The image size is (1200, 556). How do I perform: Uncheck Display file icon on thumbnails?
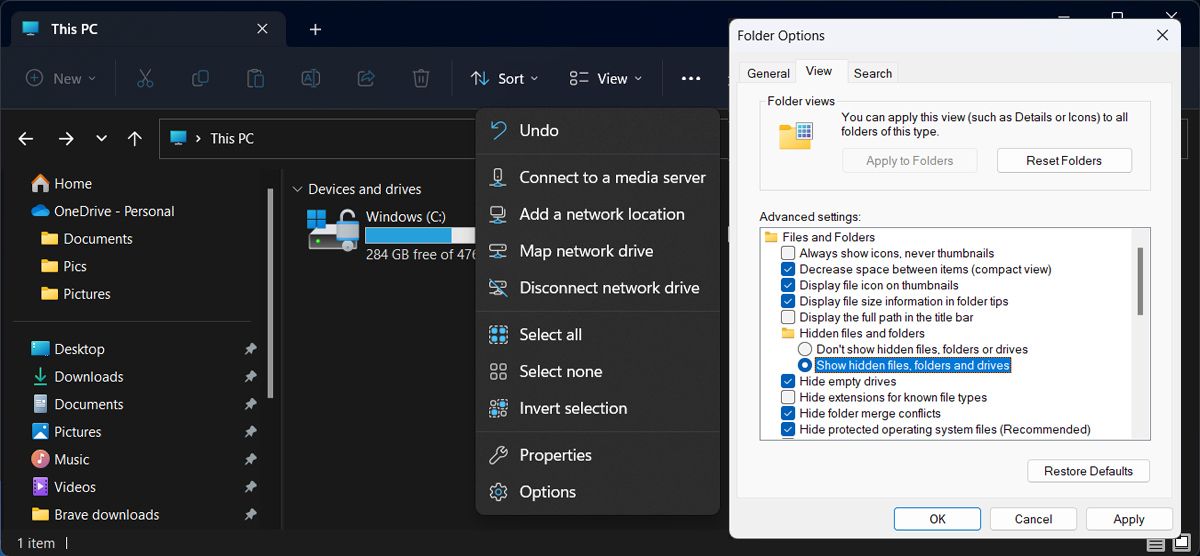click(x=788, y=285)
